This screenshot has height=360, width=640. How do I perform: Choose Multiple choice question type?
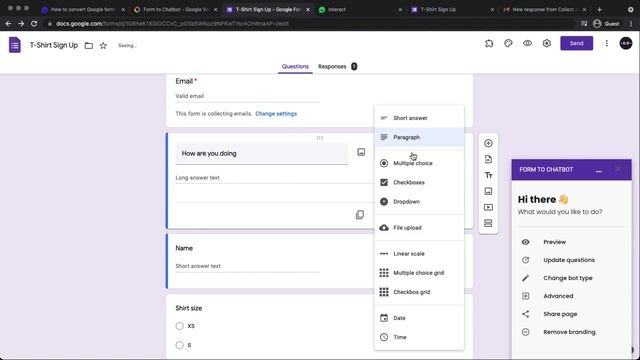(419, 163)
